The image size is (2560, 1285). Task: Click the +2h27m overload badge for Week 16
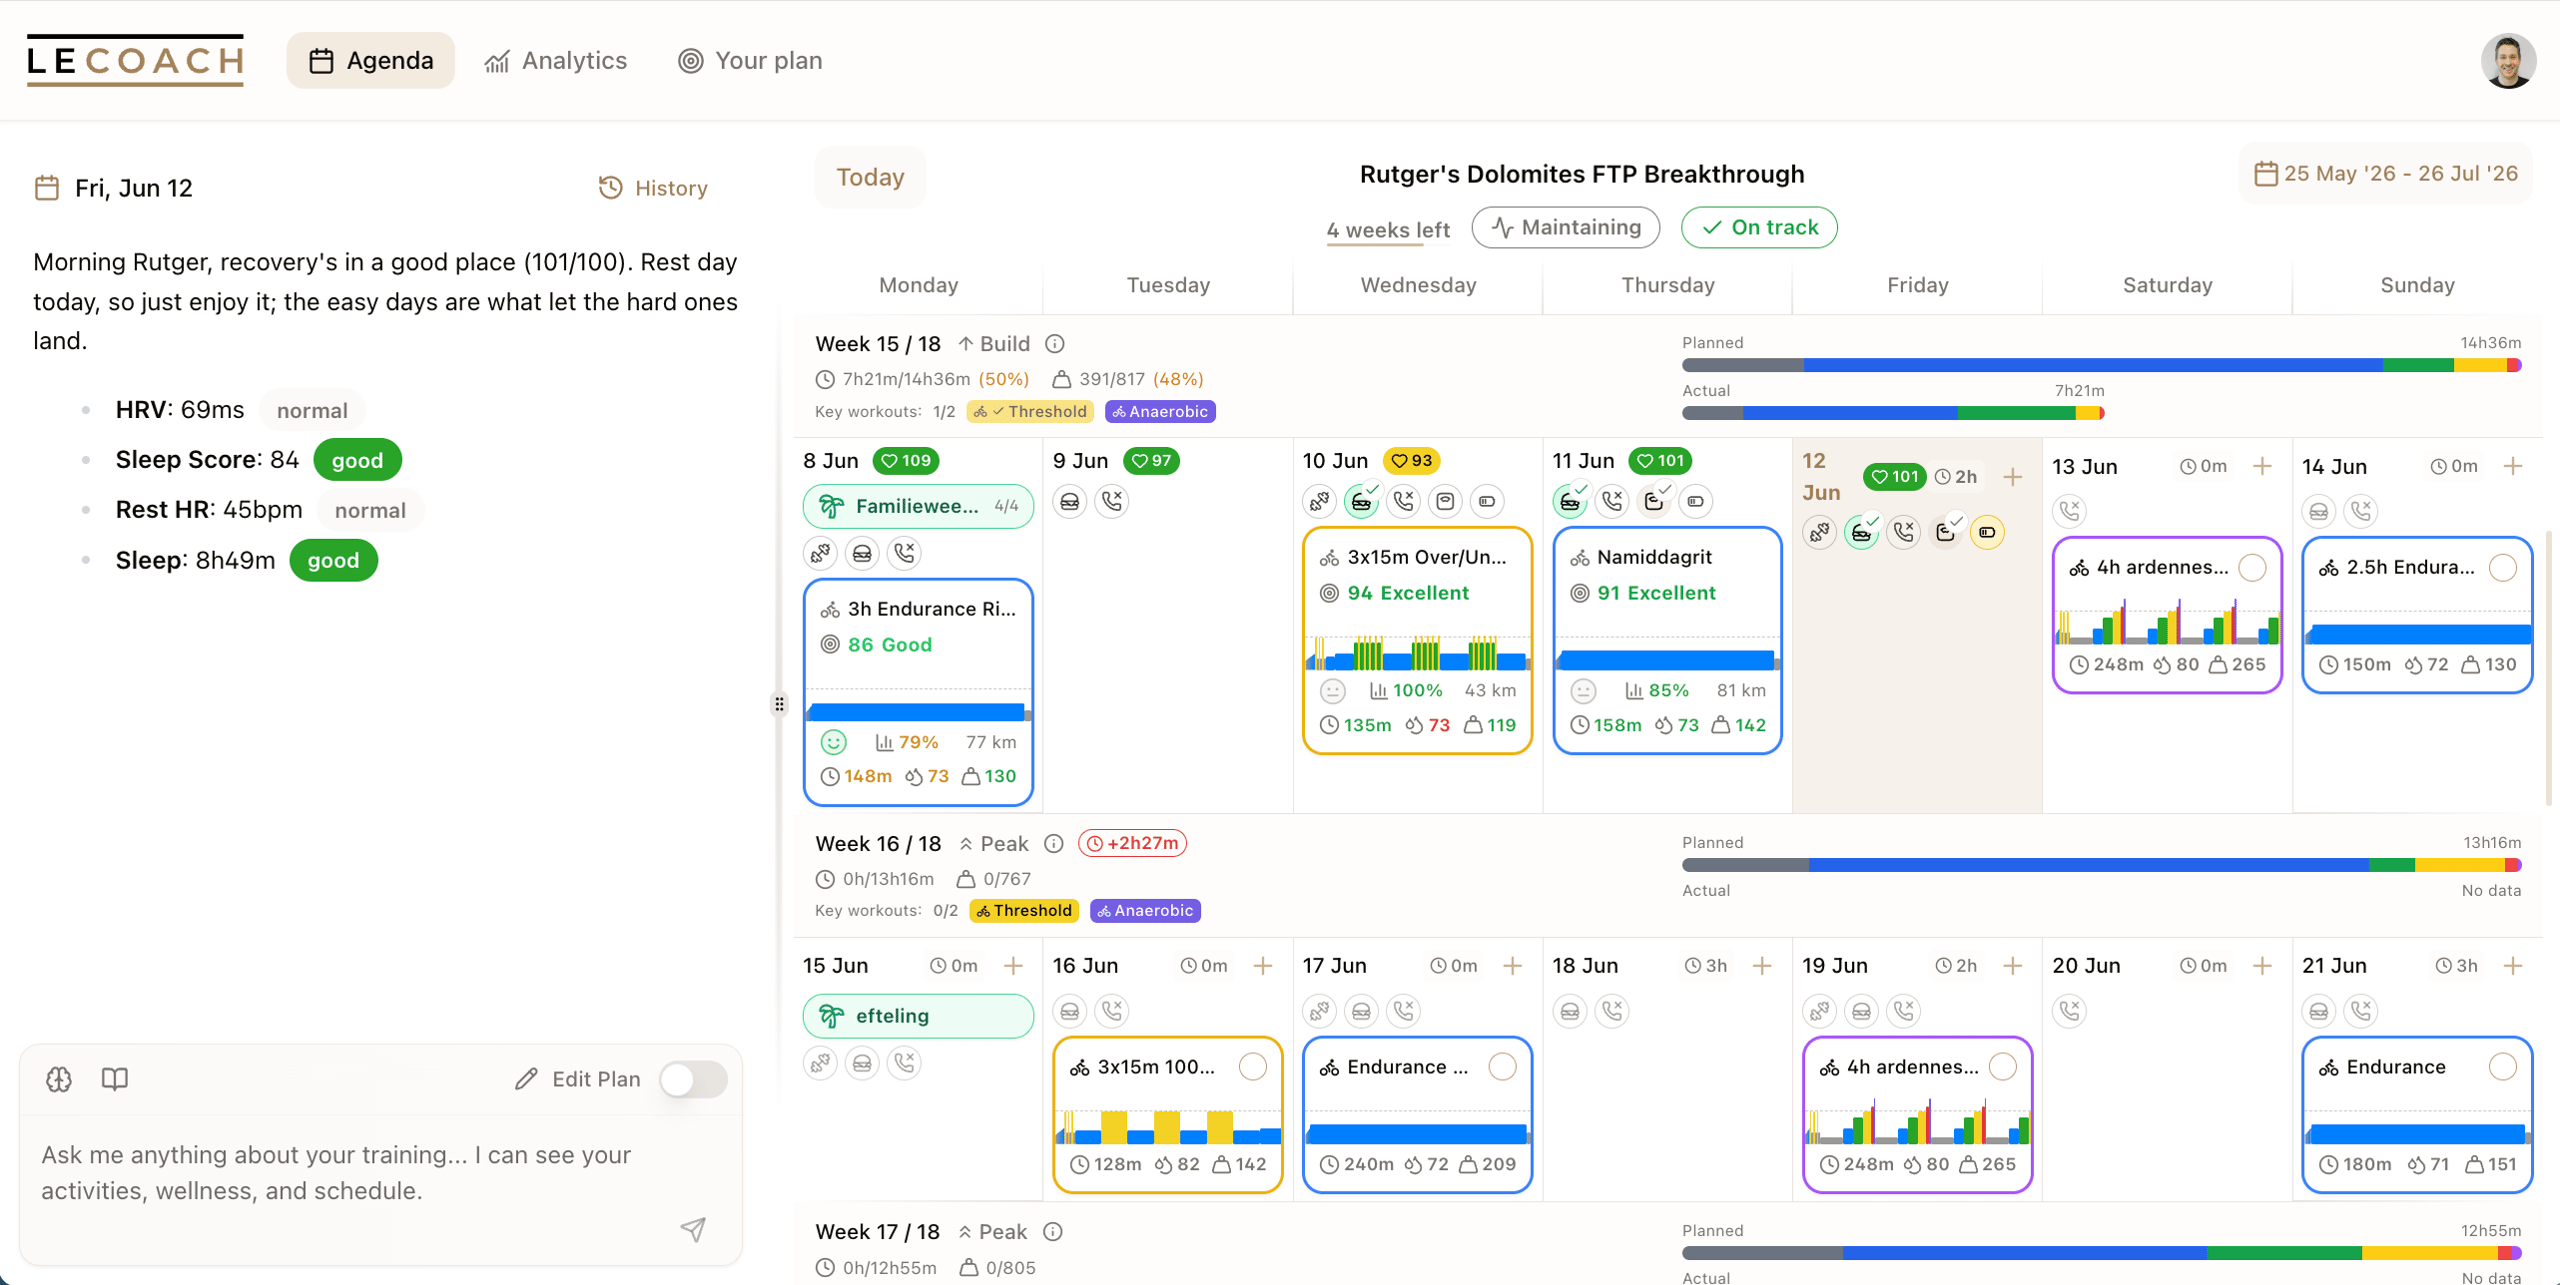tap(1133, 844)
